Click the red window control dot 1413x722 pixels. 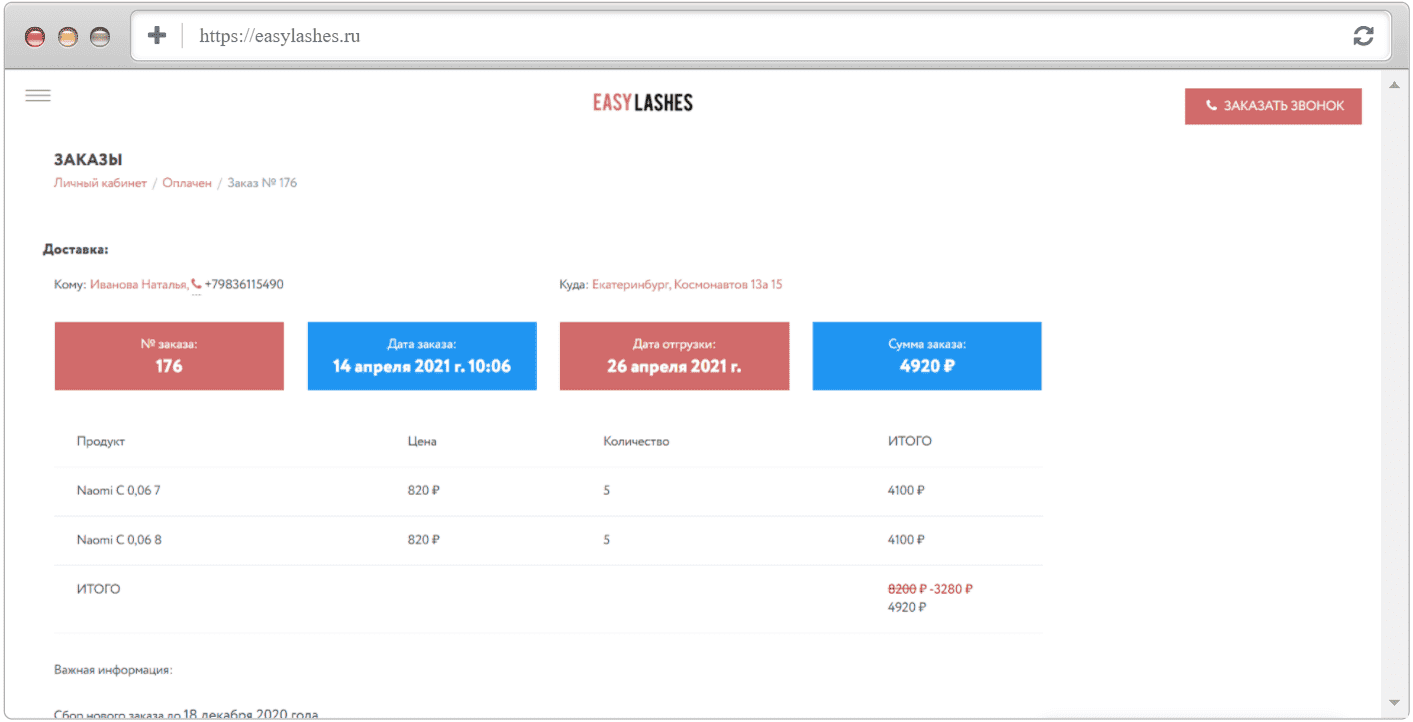coord(35,37)
